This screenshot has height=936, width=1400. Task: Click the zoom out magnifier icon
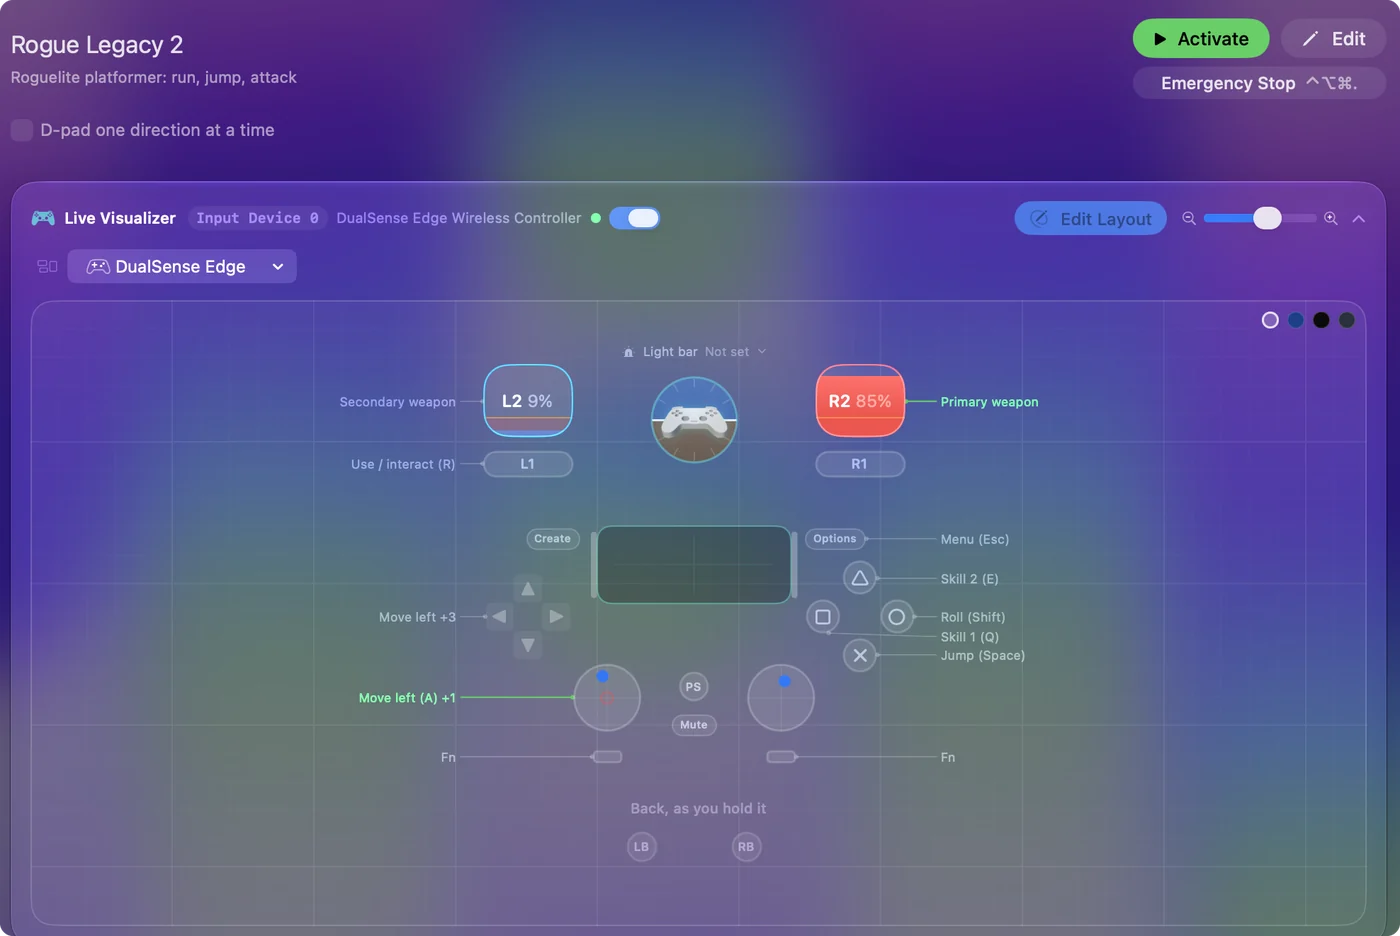click(x=1189, y=218)
